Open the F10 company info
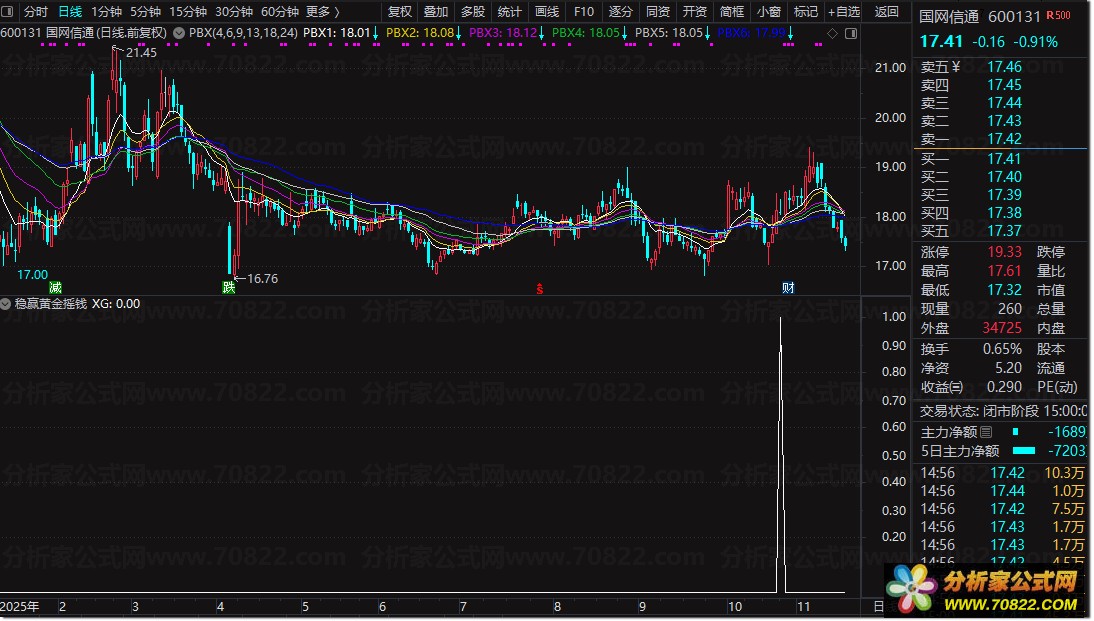Image resolution: width=1094 pixels, height=621 pixels. point(583,12)
